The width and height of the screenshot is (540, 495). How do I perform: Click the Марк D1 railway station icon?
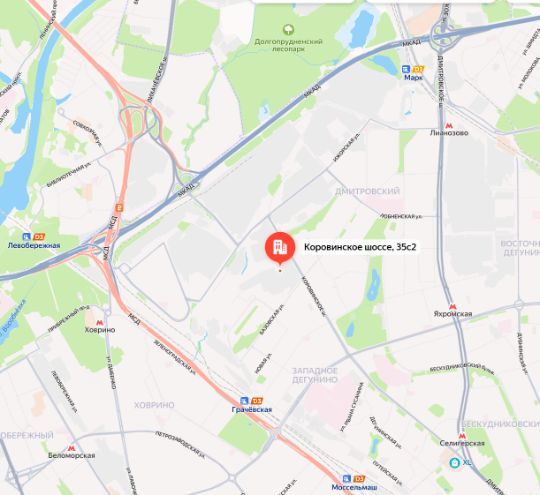pyautogui.click(x=413, y=69)
